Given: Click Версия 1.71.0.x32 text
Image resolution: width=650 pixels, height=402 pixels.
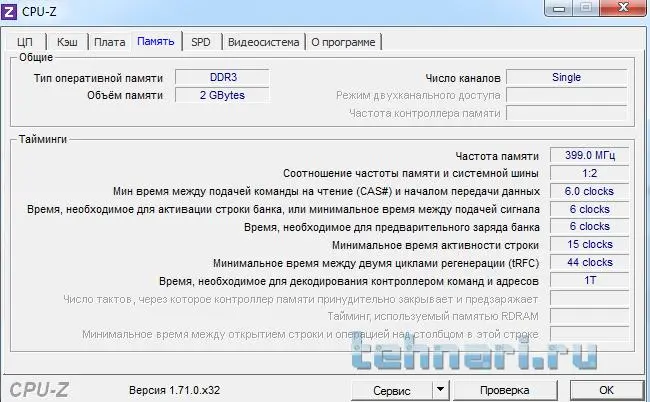Looking at the screenshot, I should point(175,390).
